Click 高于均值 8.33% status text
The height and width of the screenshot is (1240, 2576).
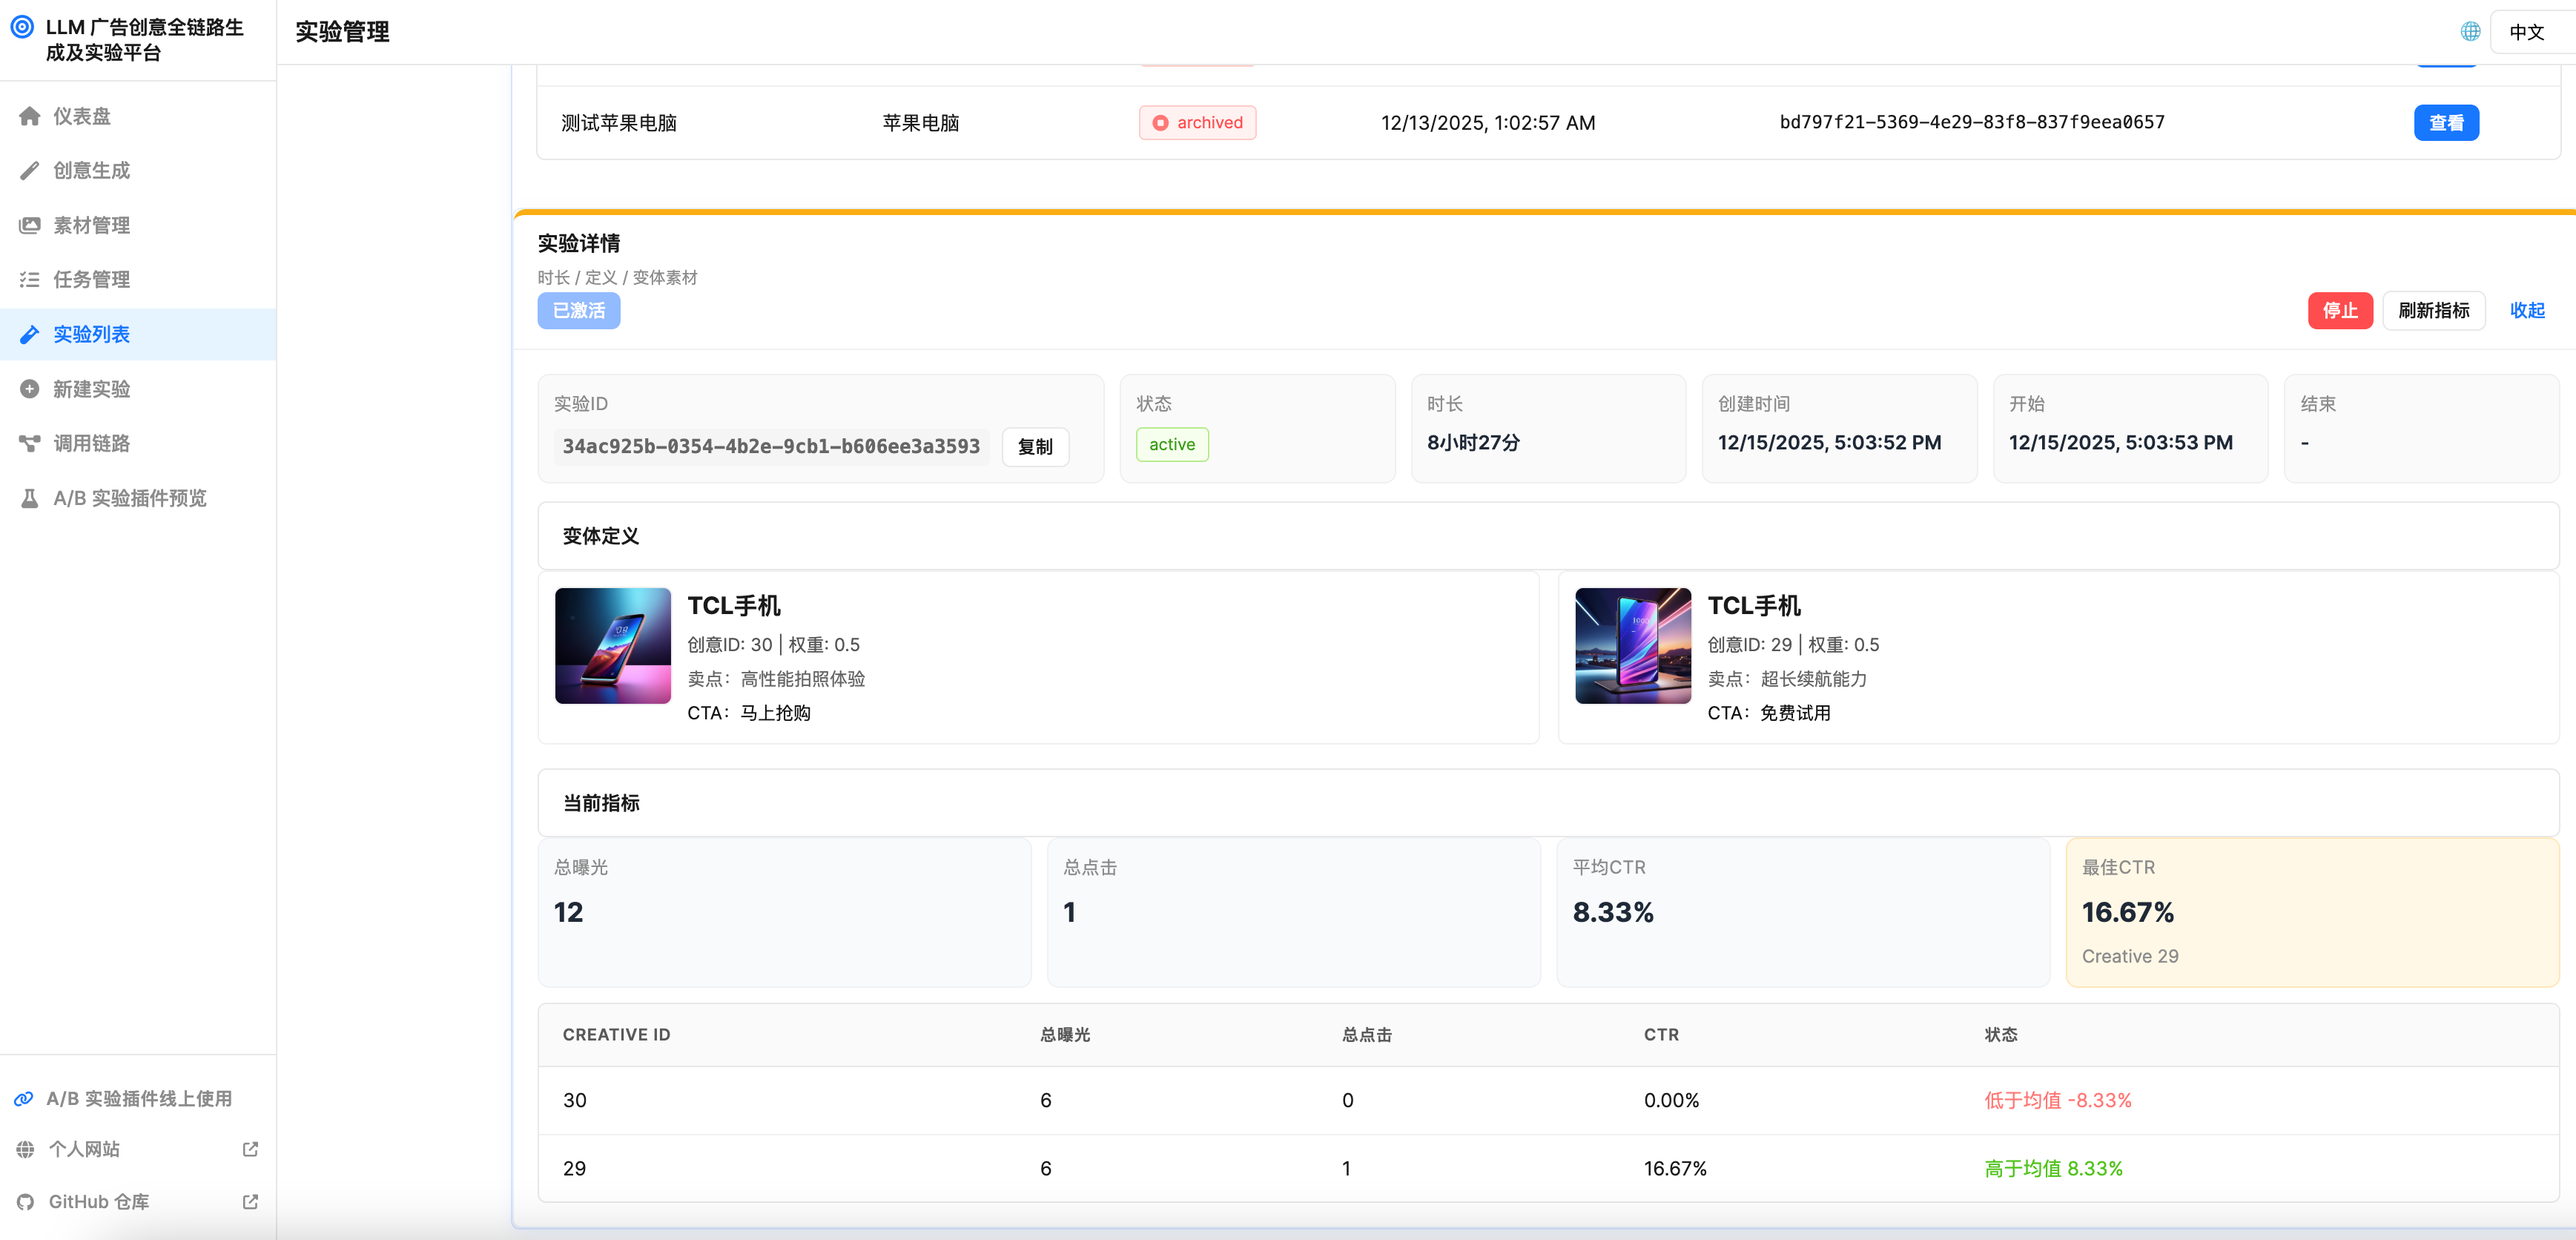point(2053,1169)
